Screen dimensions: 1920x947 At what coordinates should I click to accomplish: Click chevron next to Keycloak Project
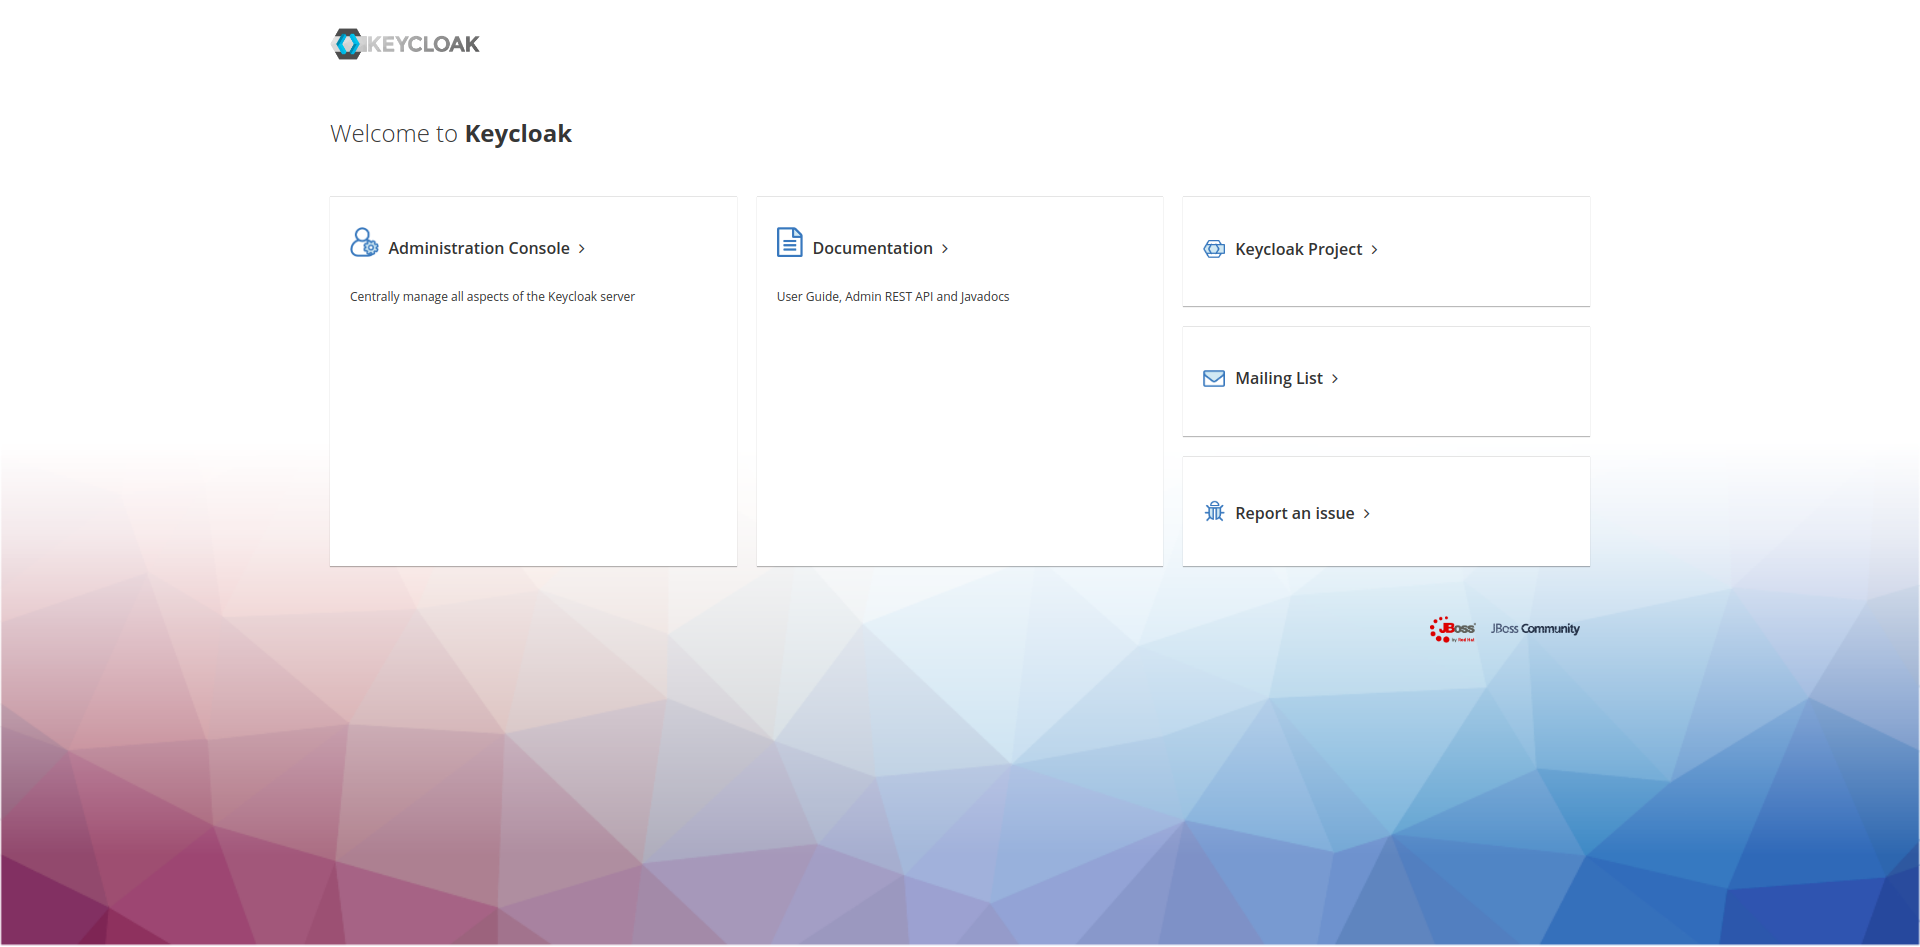pyautogui.click(x=1375, y=250)
